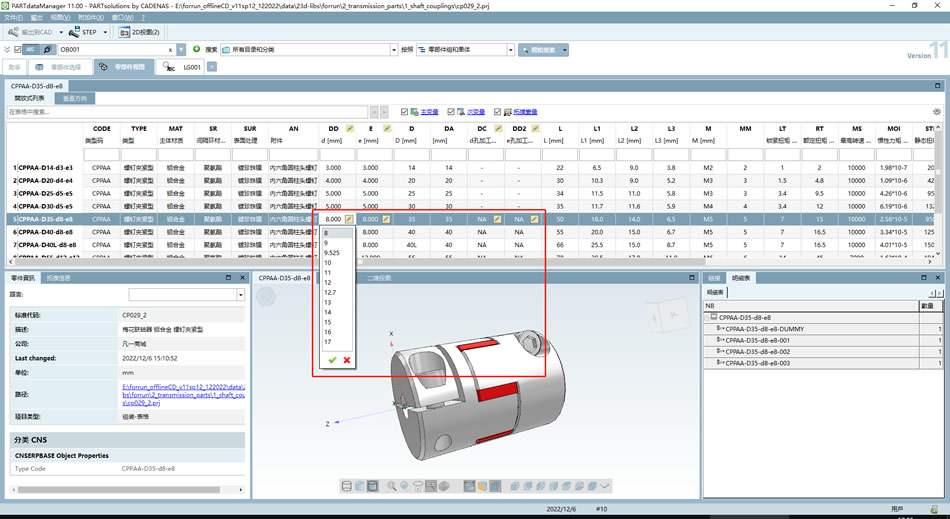950x519 pixels.
Task: Click the pencil icon in DC column header
Action: [x=498, y=128]
